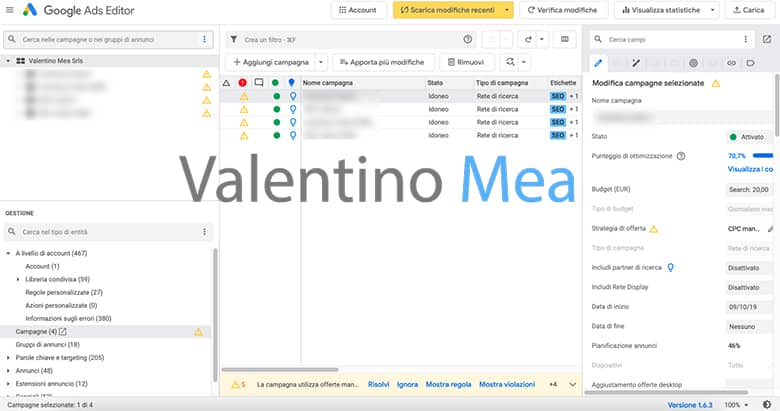Open options menu in Cerca campi search
780x411 pixels.
tap(745, 39)
